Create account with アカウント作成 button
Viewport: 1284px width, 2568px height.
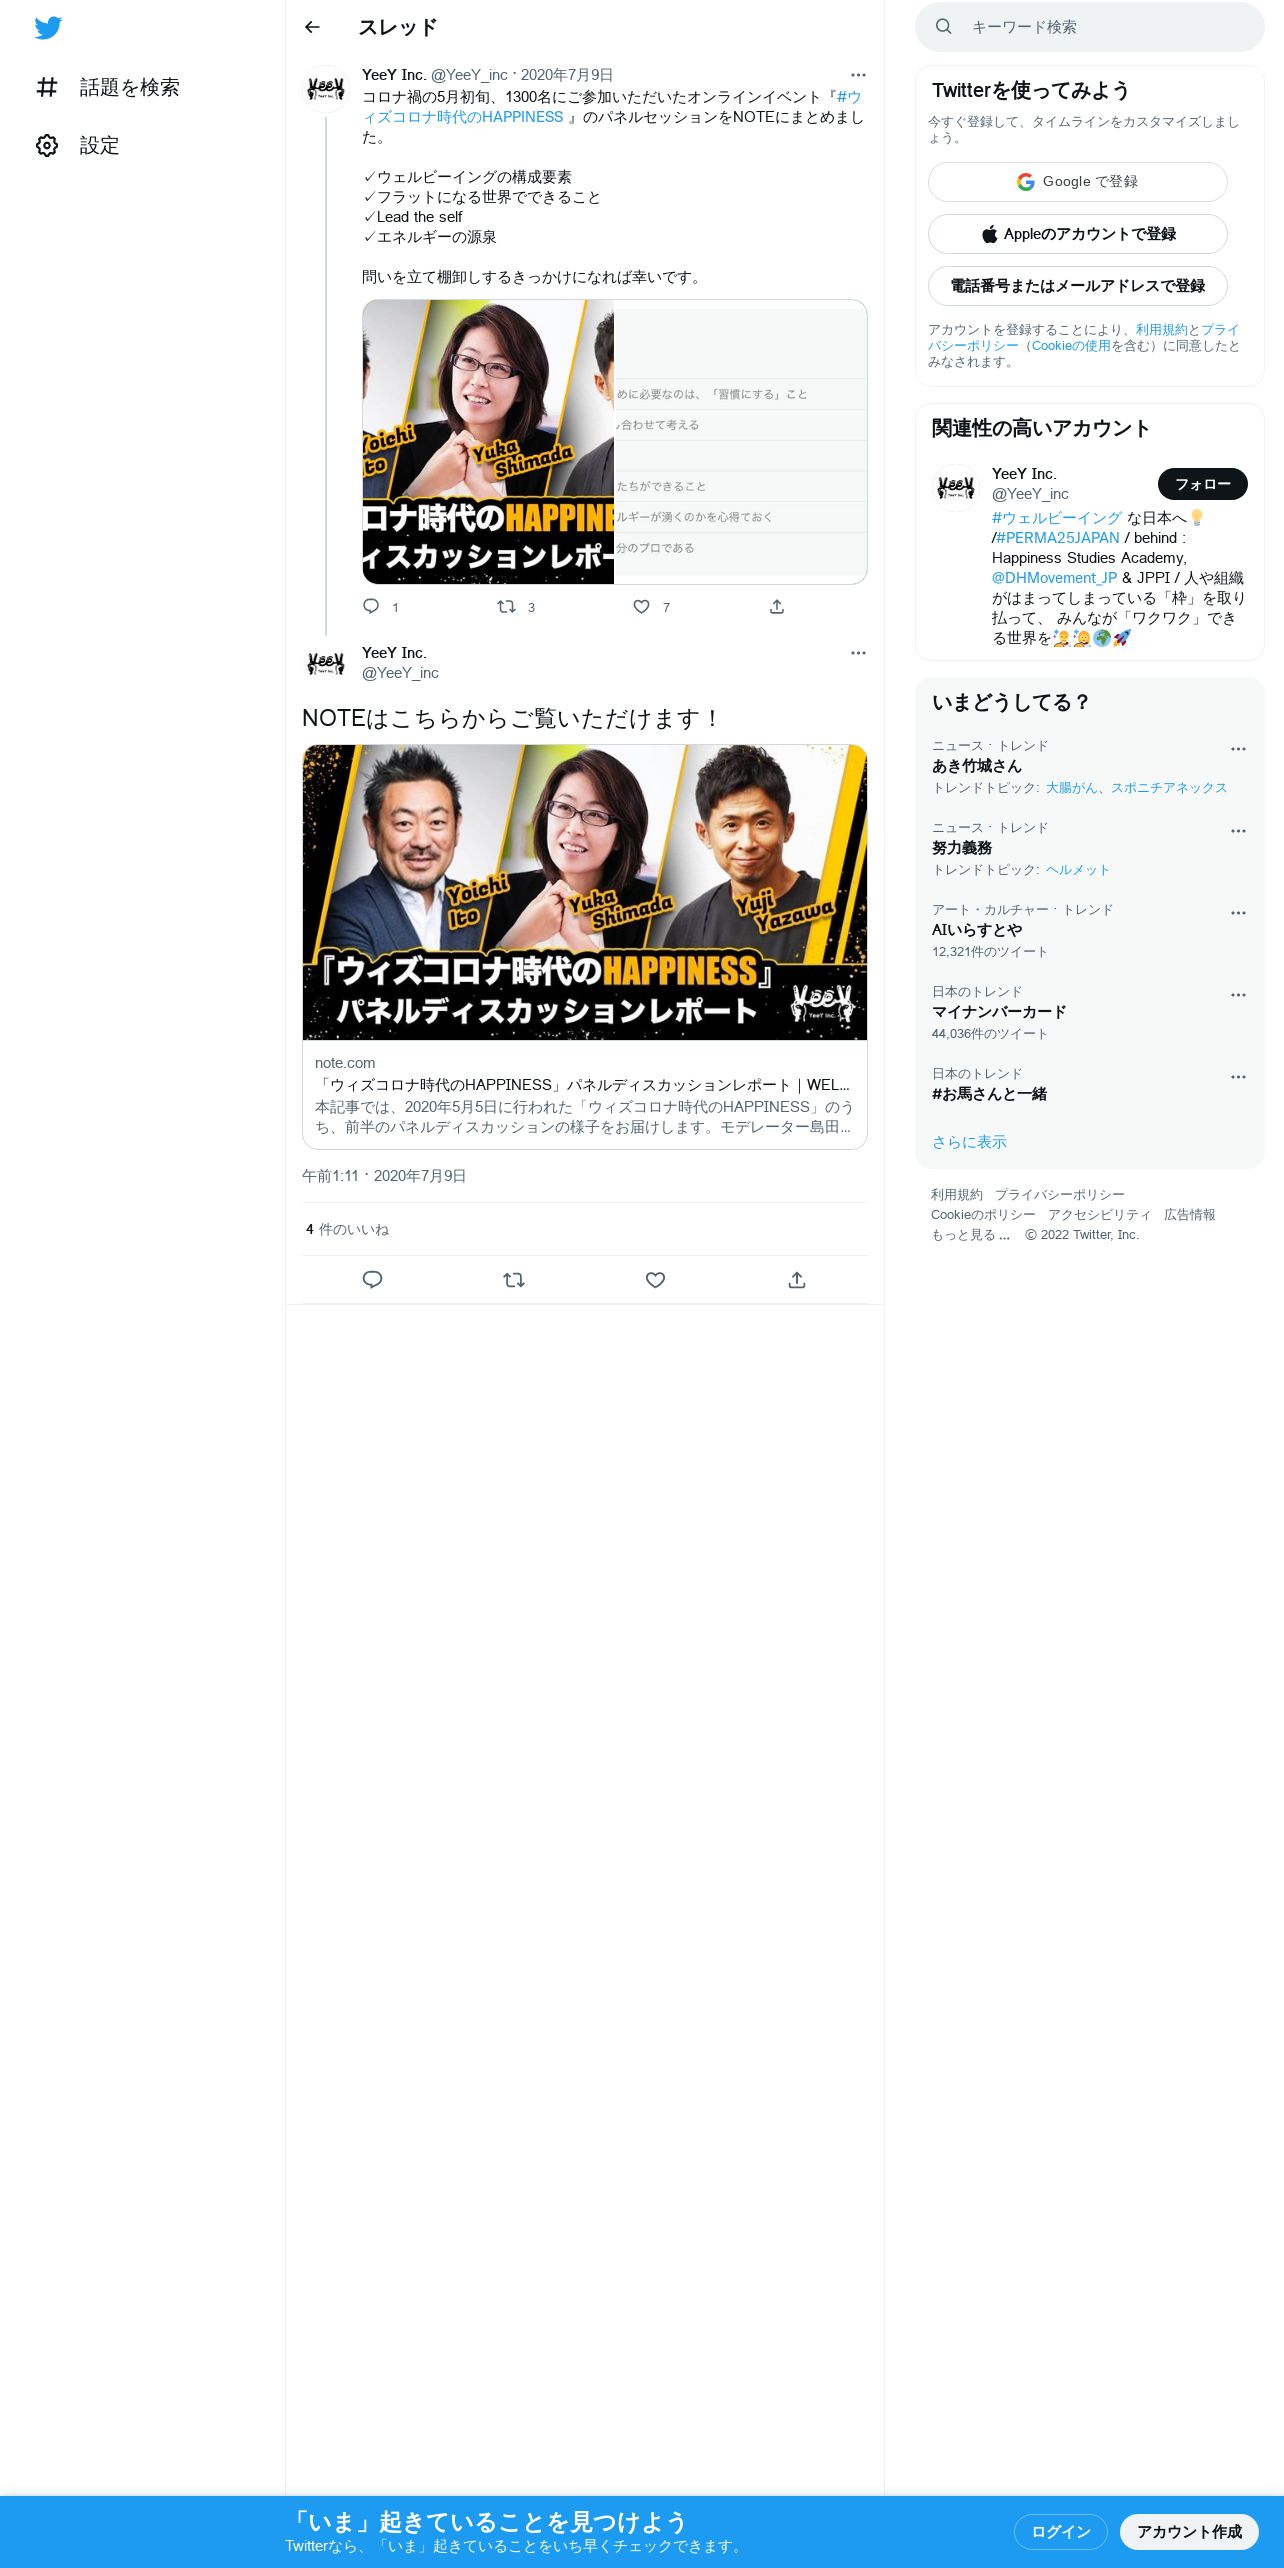point(1189,2532)
